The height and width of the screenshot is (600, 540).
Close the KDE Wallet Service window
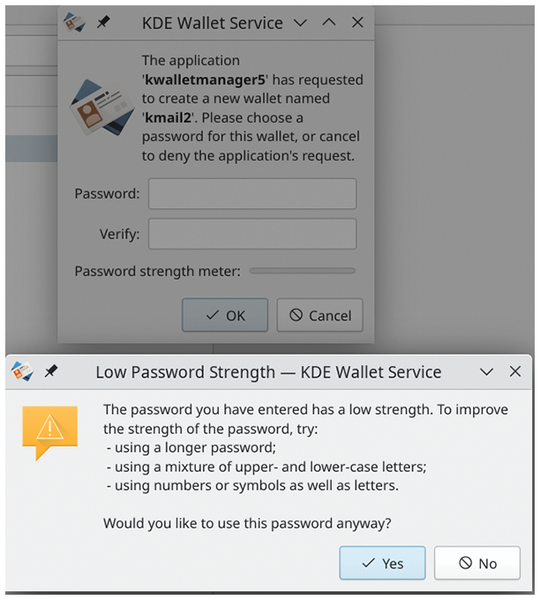pyautogui.click(x=357, y=22)
